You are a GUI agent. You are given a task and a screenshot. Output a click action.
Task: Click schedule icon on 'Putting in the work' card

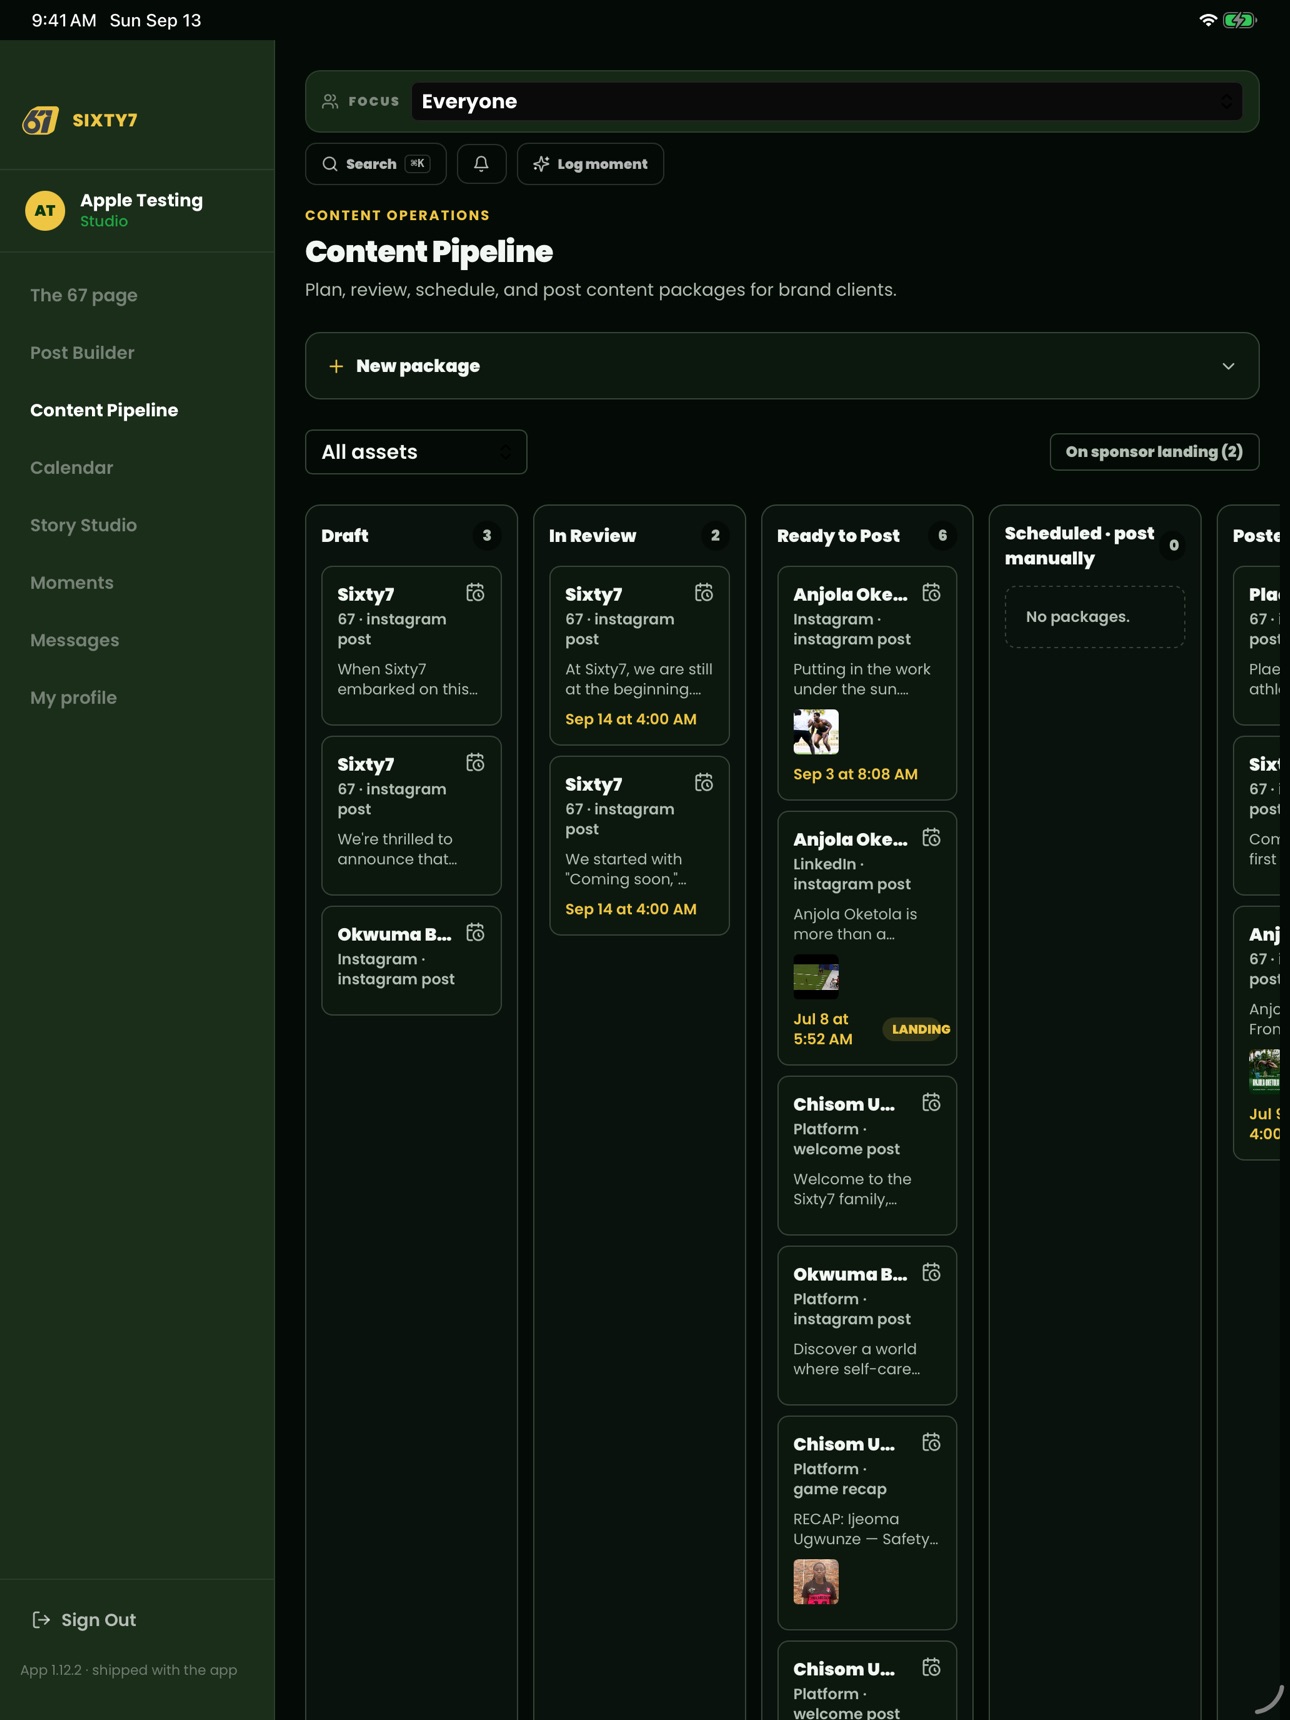click(931, 593)
